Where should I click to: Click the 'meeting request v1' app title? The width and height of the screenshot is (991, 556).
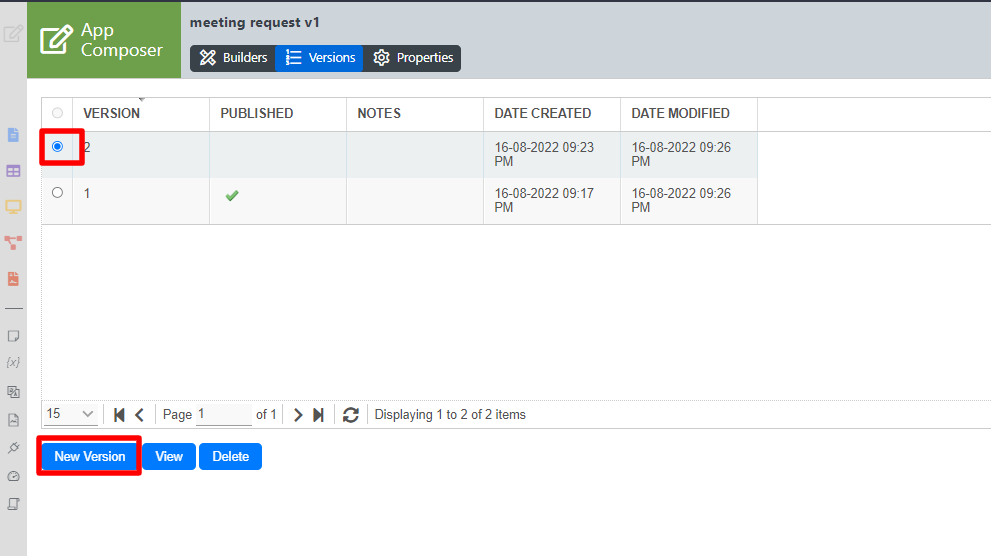pos(255,23)
